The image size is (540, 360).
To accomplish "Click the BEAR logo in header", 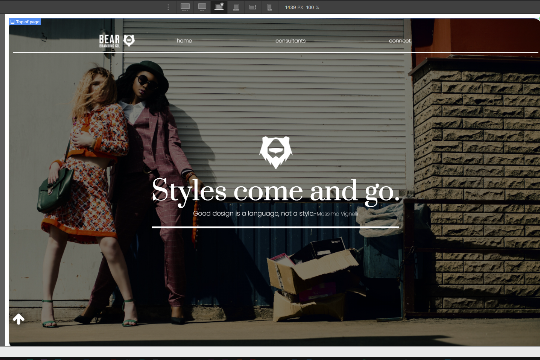I will coord(117,41).
